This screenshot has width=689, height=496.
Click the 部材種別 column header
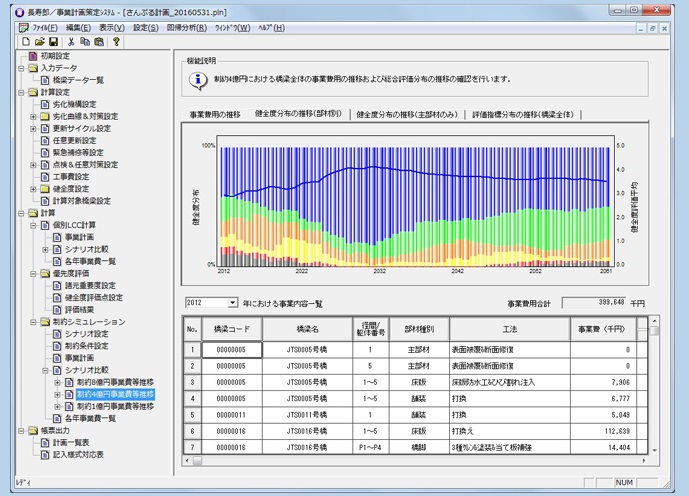click(x=419, y=329)
